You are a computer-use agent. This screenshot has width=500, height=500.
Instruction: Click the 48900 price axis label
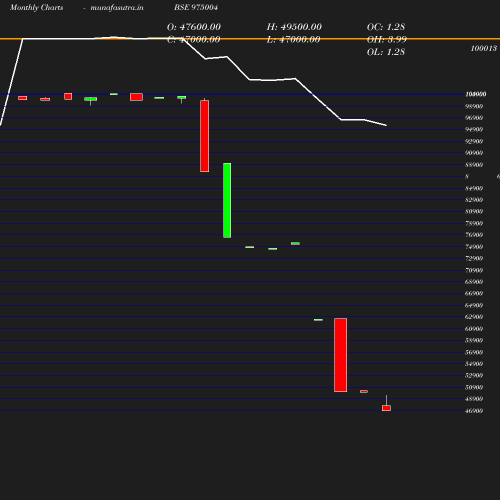474,399
